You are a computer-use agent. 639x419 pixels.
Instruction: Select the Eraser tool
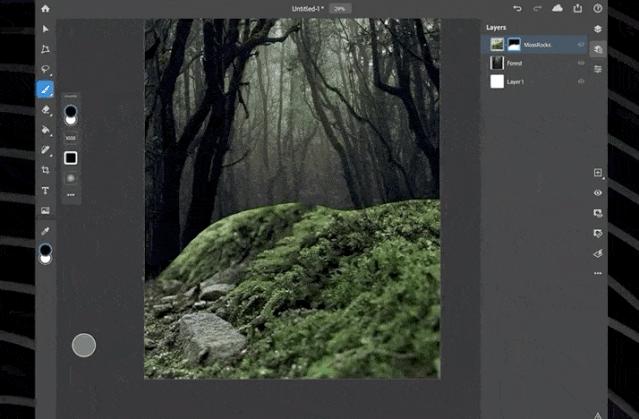point(45,110)
